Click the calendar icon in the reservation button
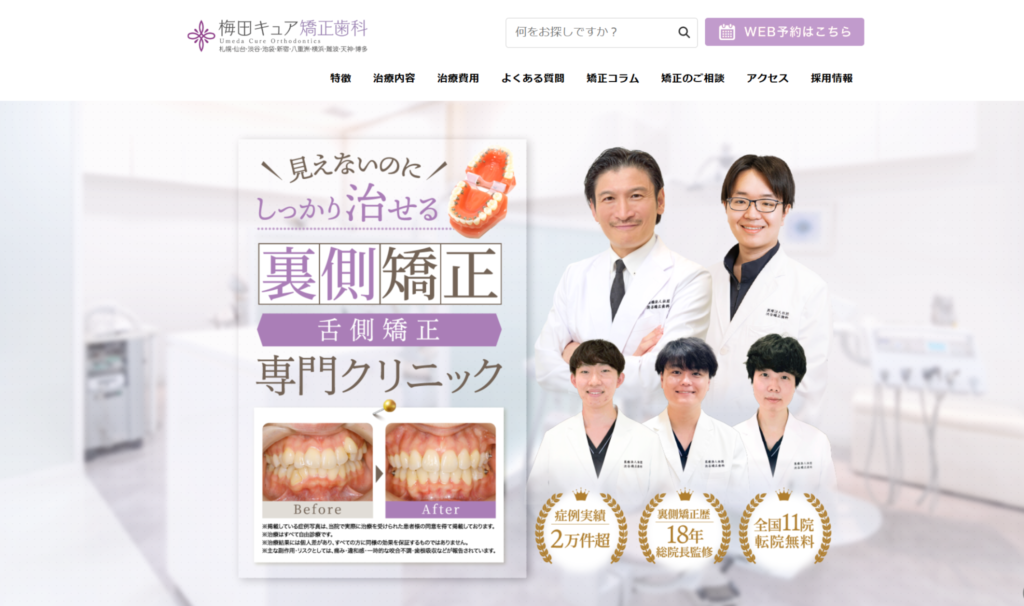 coord(727,32)
